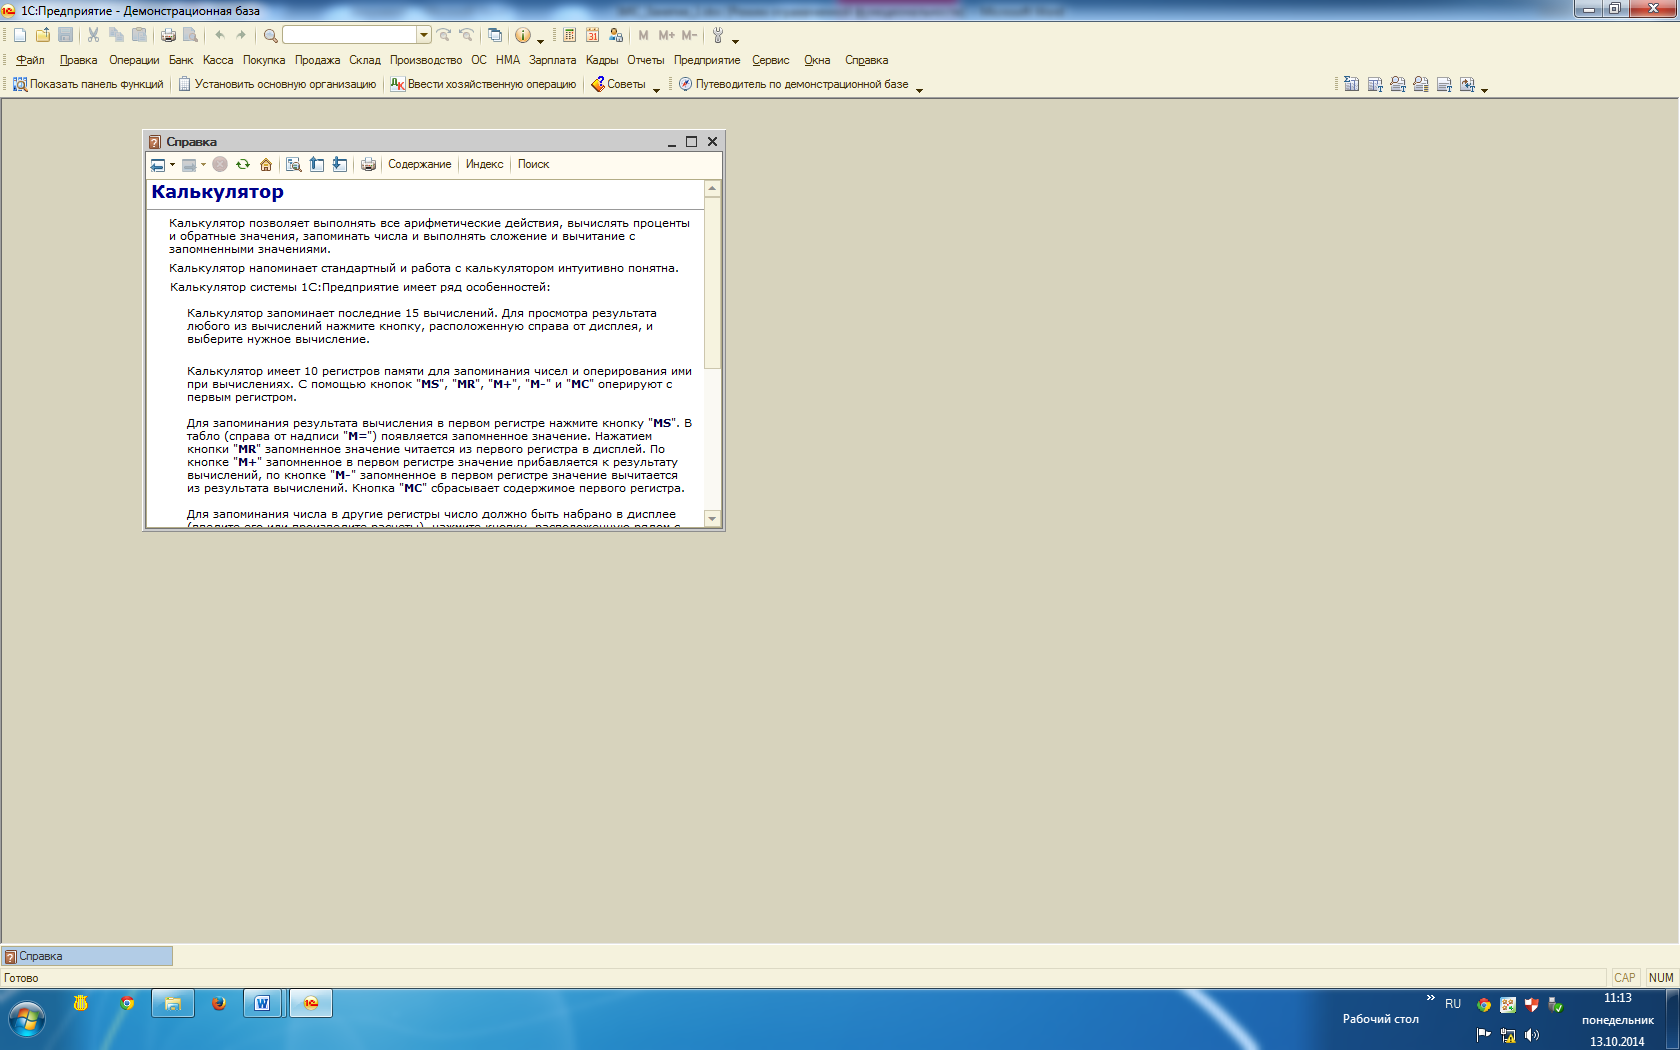Click the compare documents swap icon
Image resolution: width=1680 pixels, height=1050 pixels.
tap(1467, 85)
